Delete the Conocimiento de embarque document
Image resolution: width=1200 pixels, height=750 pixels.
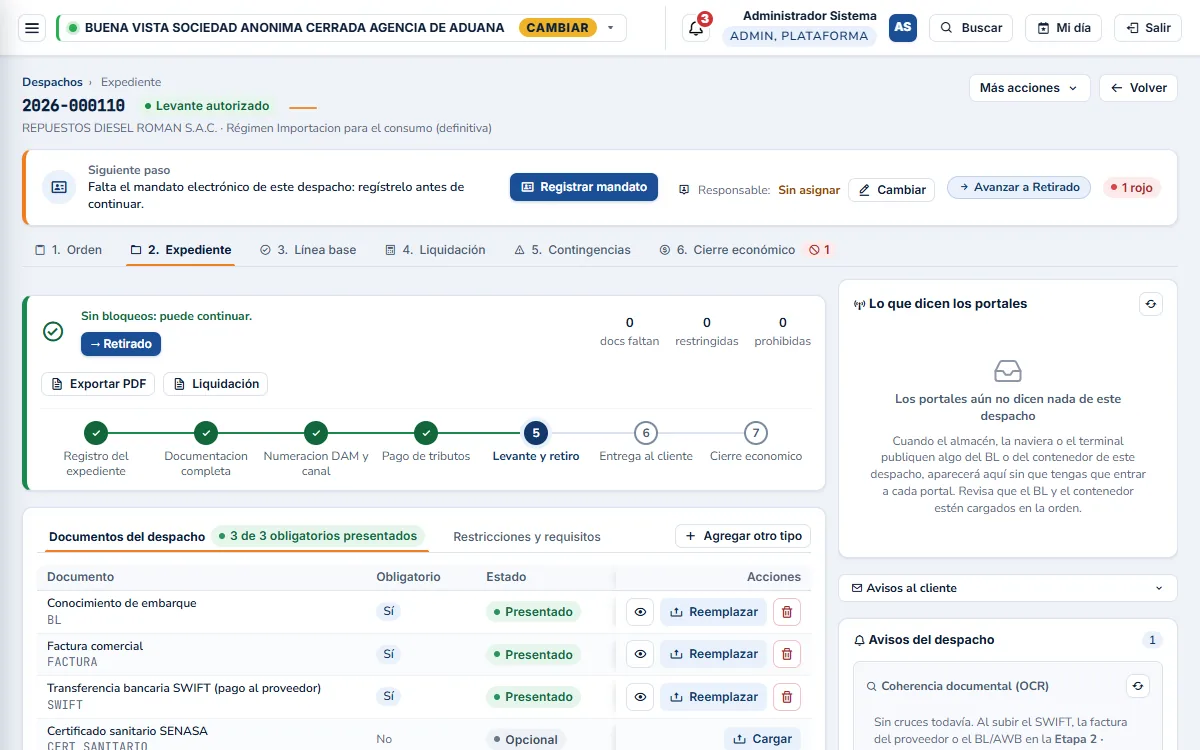[x=787, y=612]
